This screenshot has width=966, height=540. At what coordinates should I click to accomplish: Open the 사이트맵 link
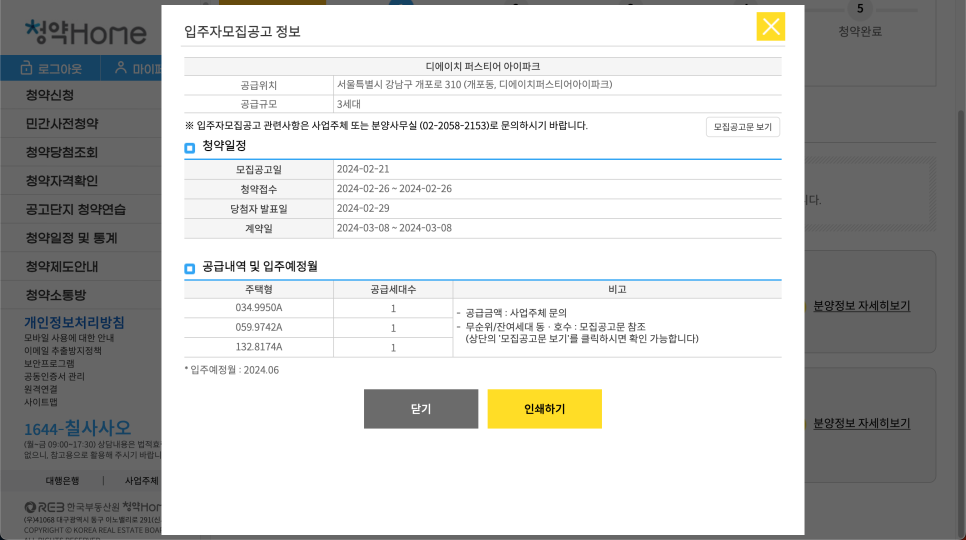click(41, 402)
